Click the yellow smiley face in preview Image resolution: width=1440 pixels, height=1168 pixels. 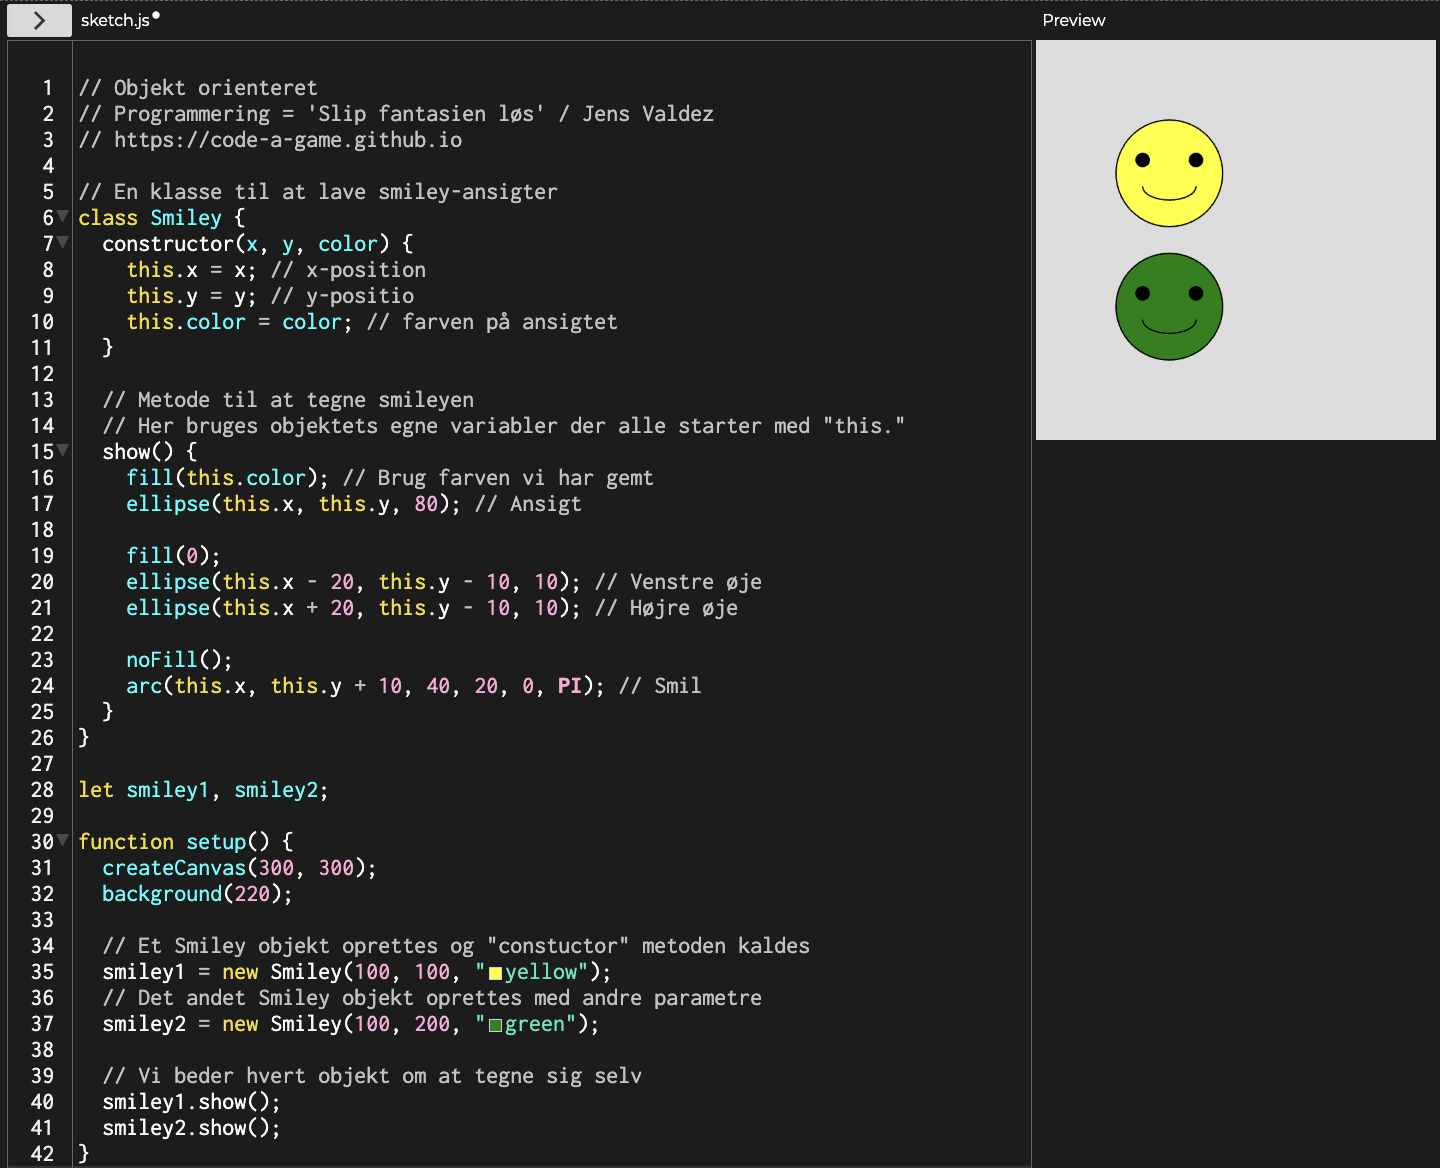coord(1168,173)
